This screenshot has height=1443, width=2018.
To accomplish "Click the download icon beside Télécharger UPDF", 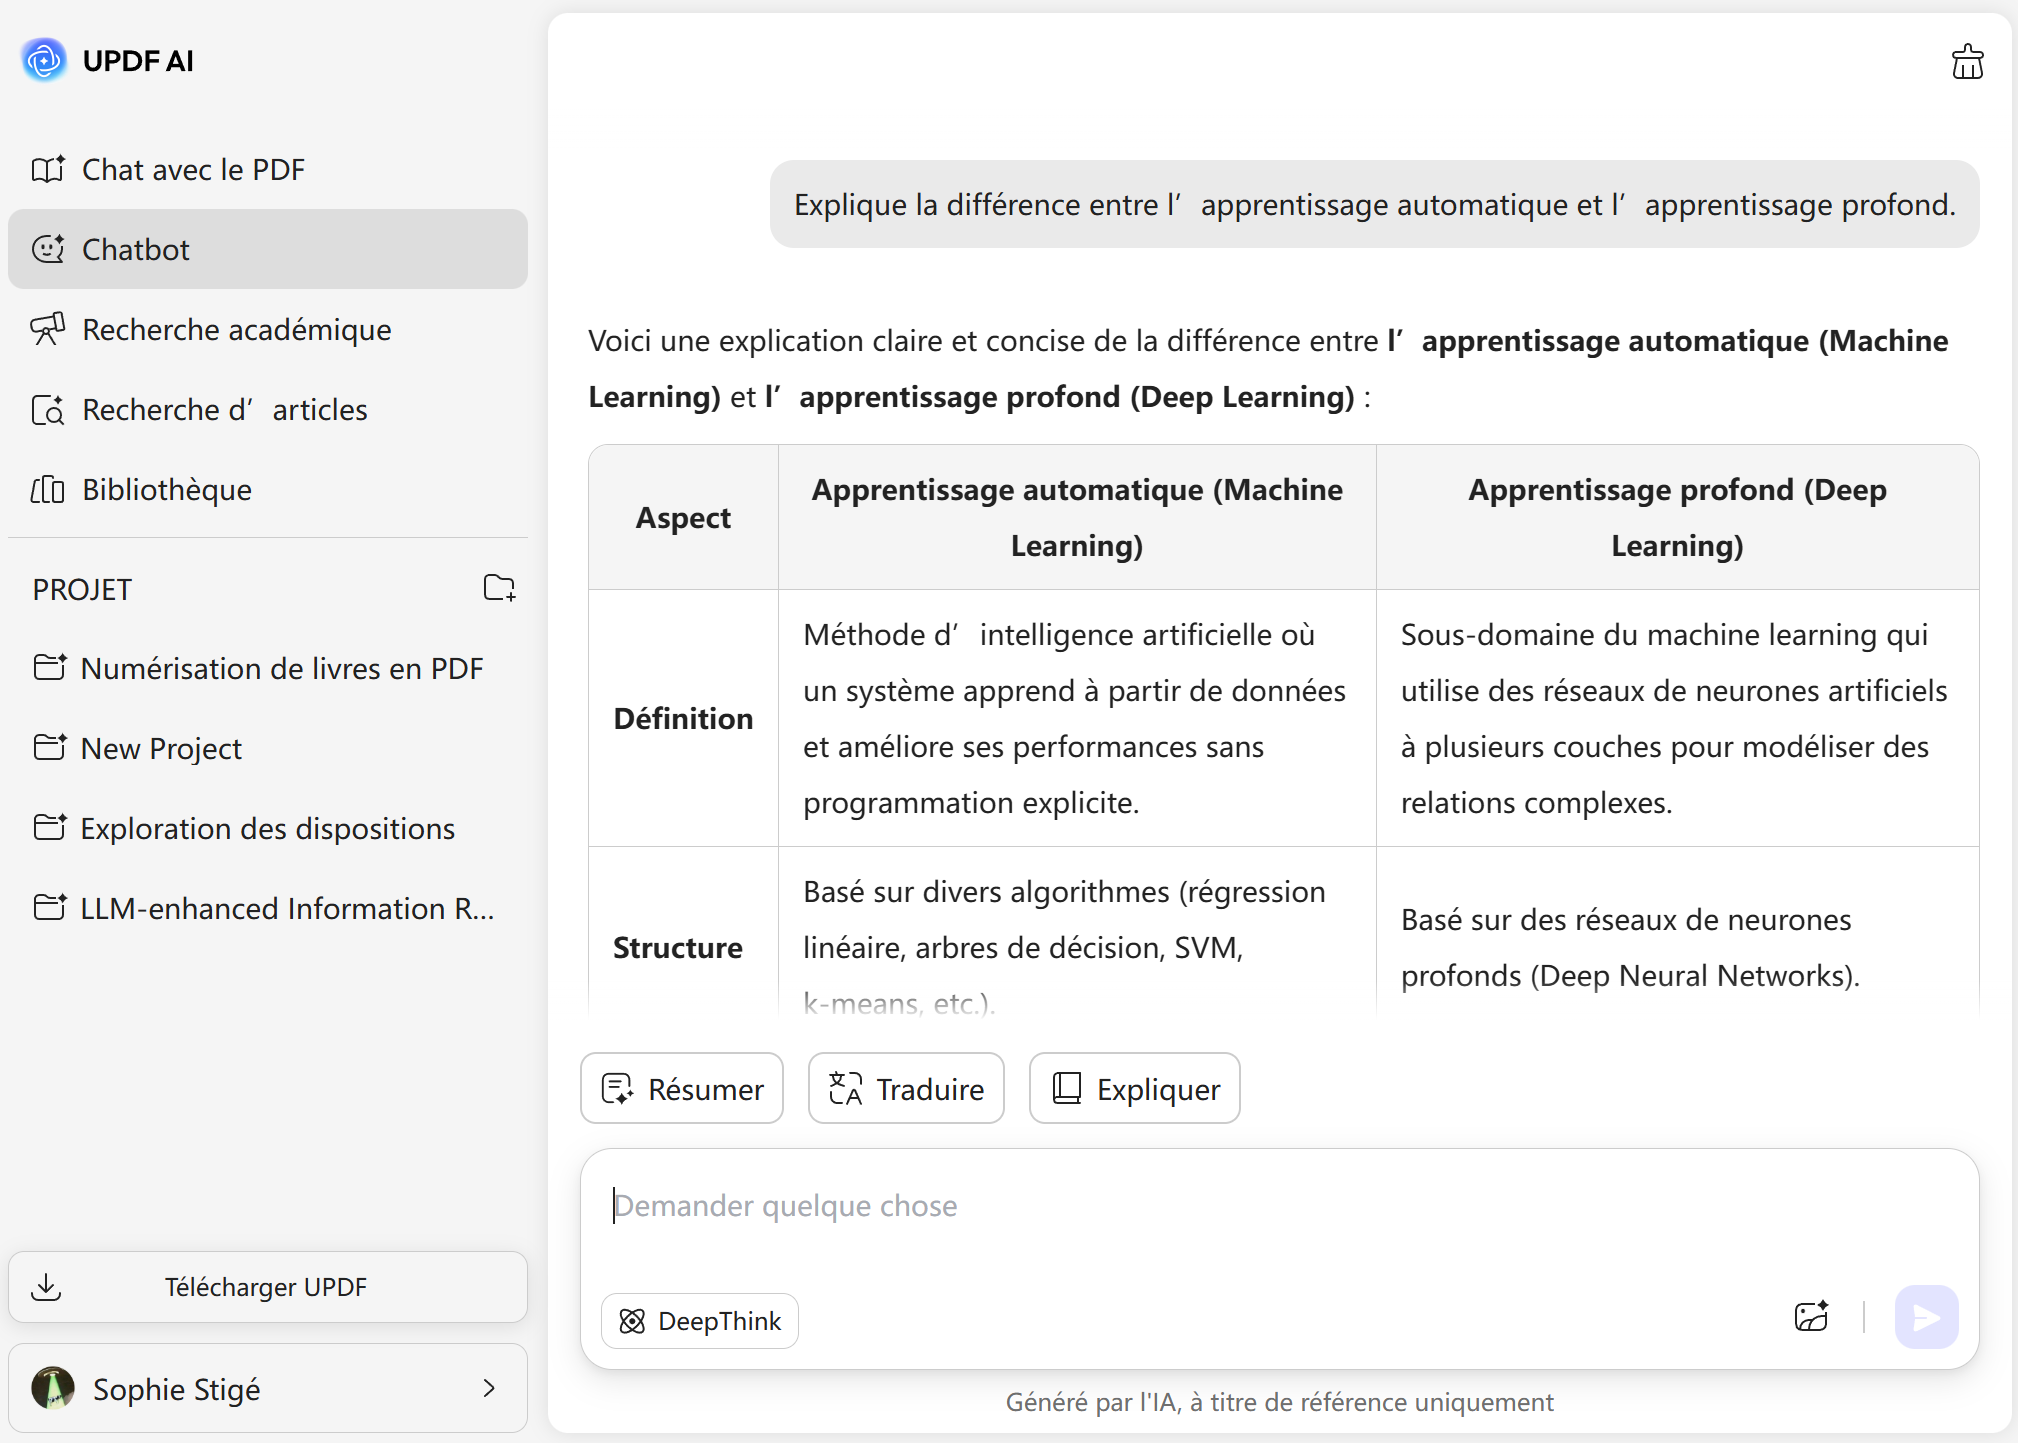I will tap(47, 1287).
